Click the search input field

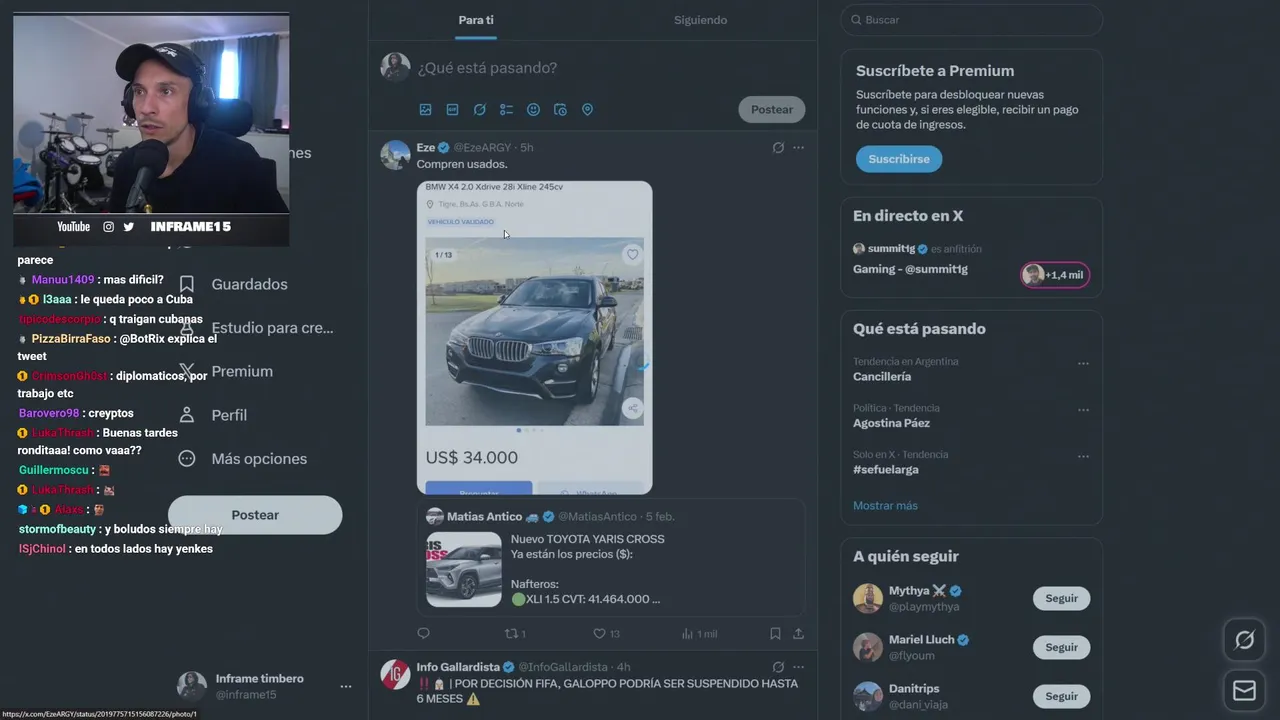coord(972,20)
